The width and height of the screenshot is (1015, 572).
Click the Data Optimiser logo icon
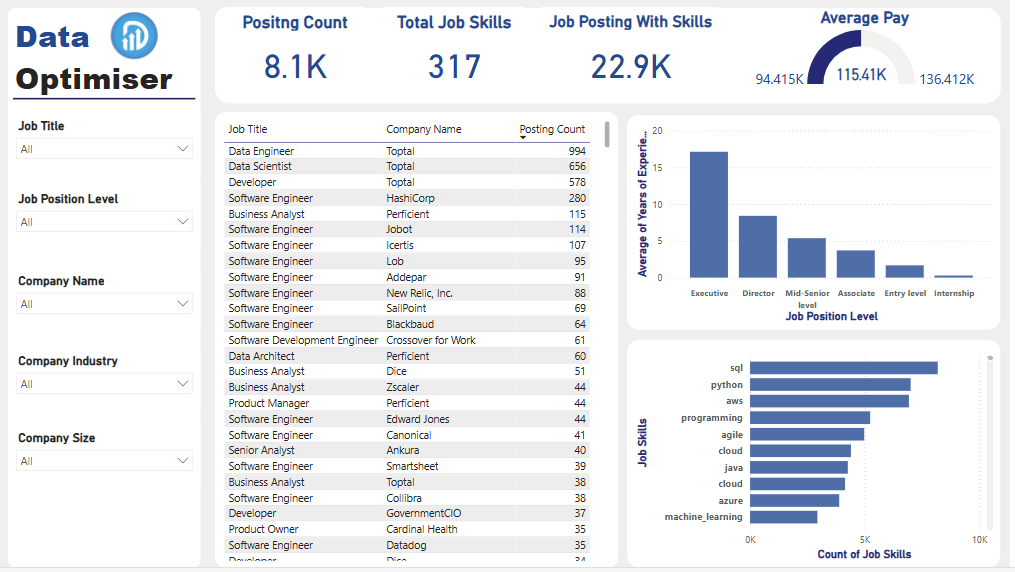point(134,35)
